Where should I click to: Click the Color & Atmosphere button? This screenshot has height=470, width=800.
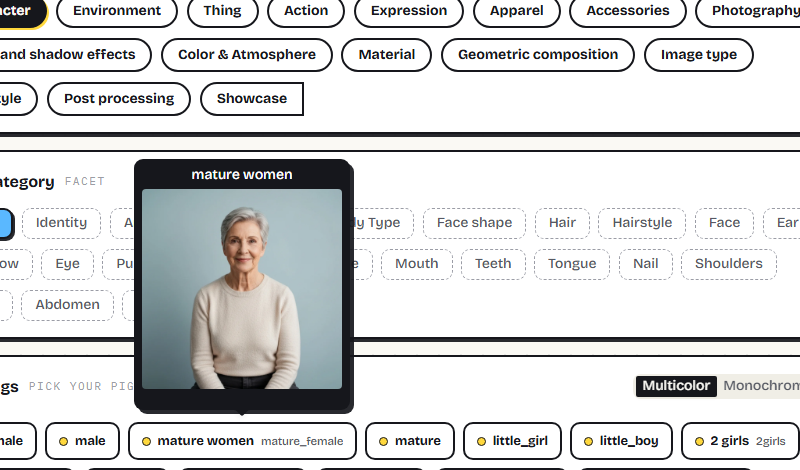247,55
